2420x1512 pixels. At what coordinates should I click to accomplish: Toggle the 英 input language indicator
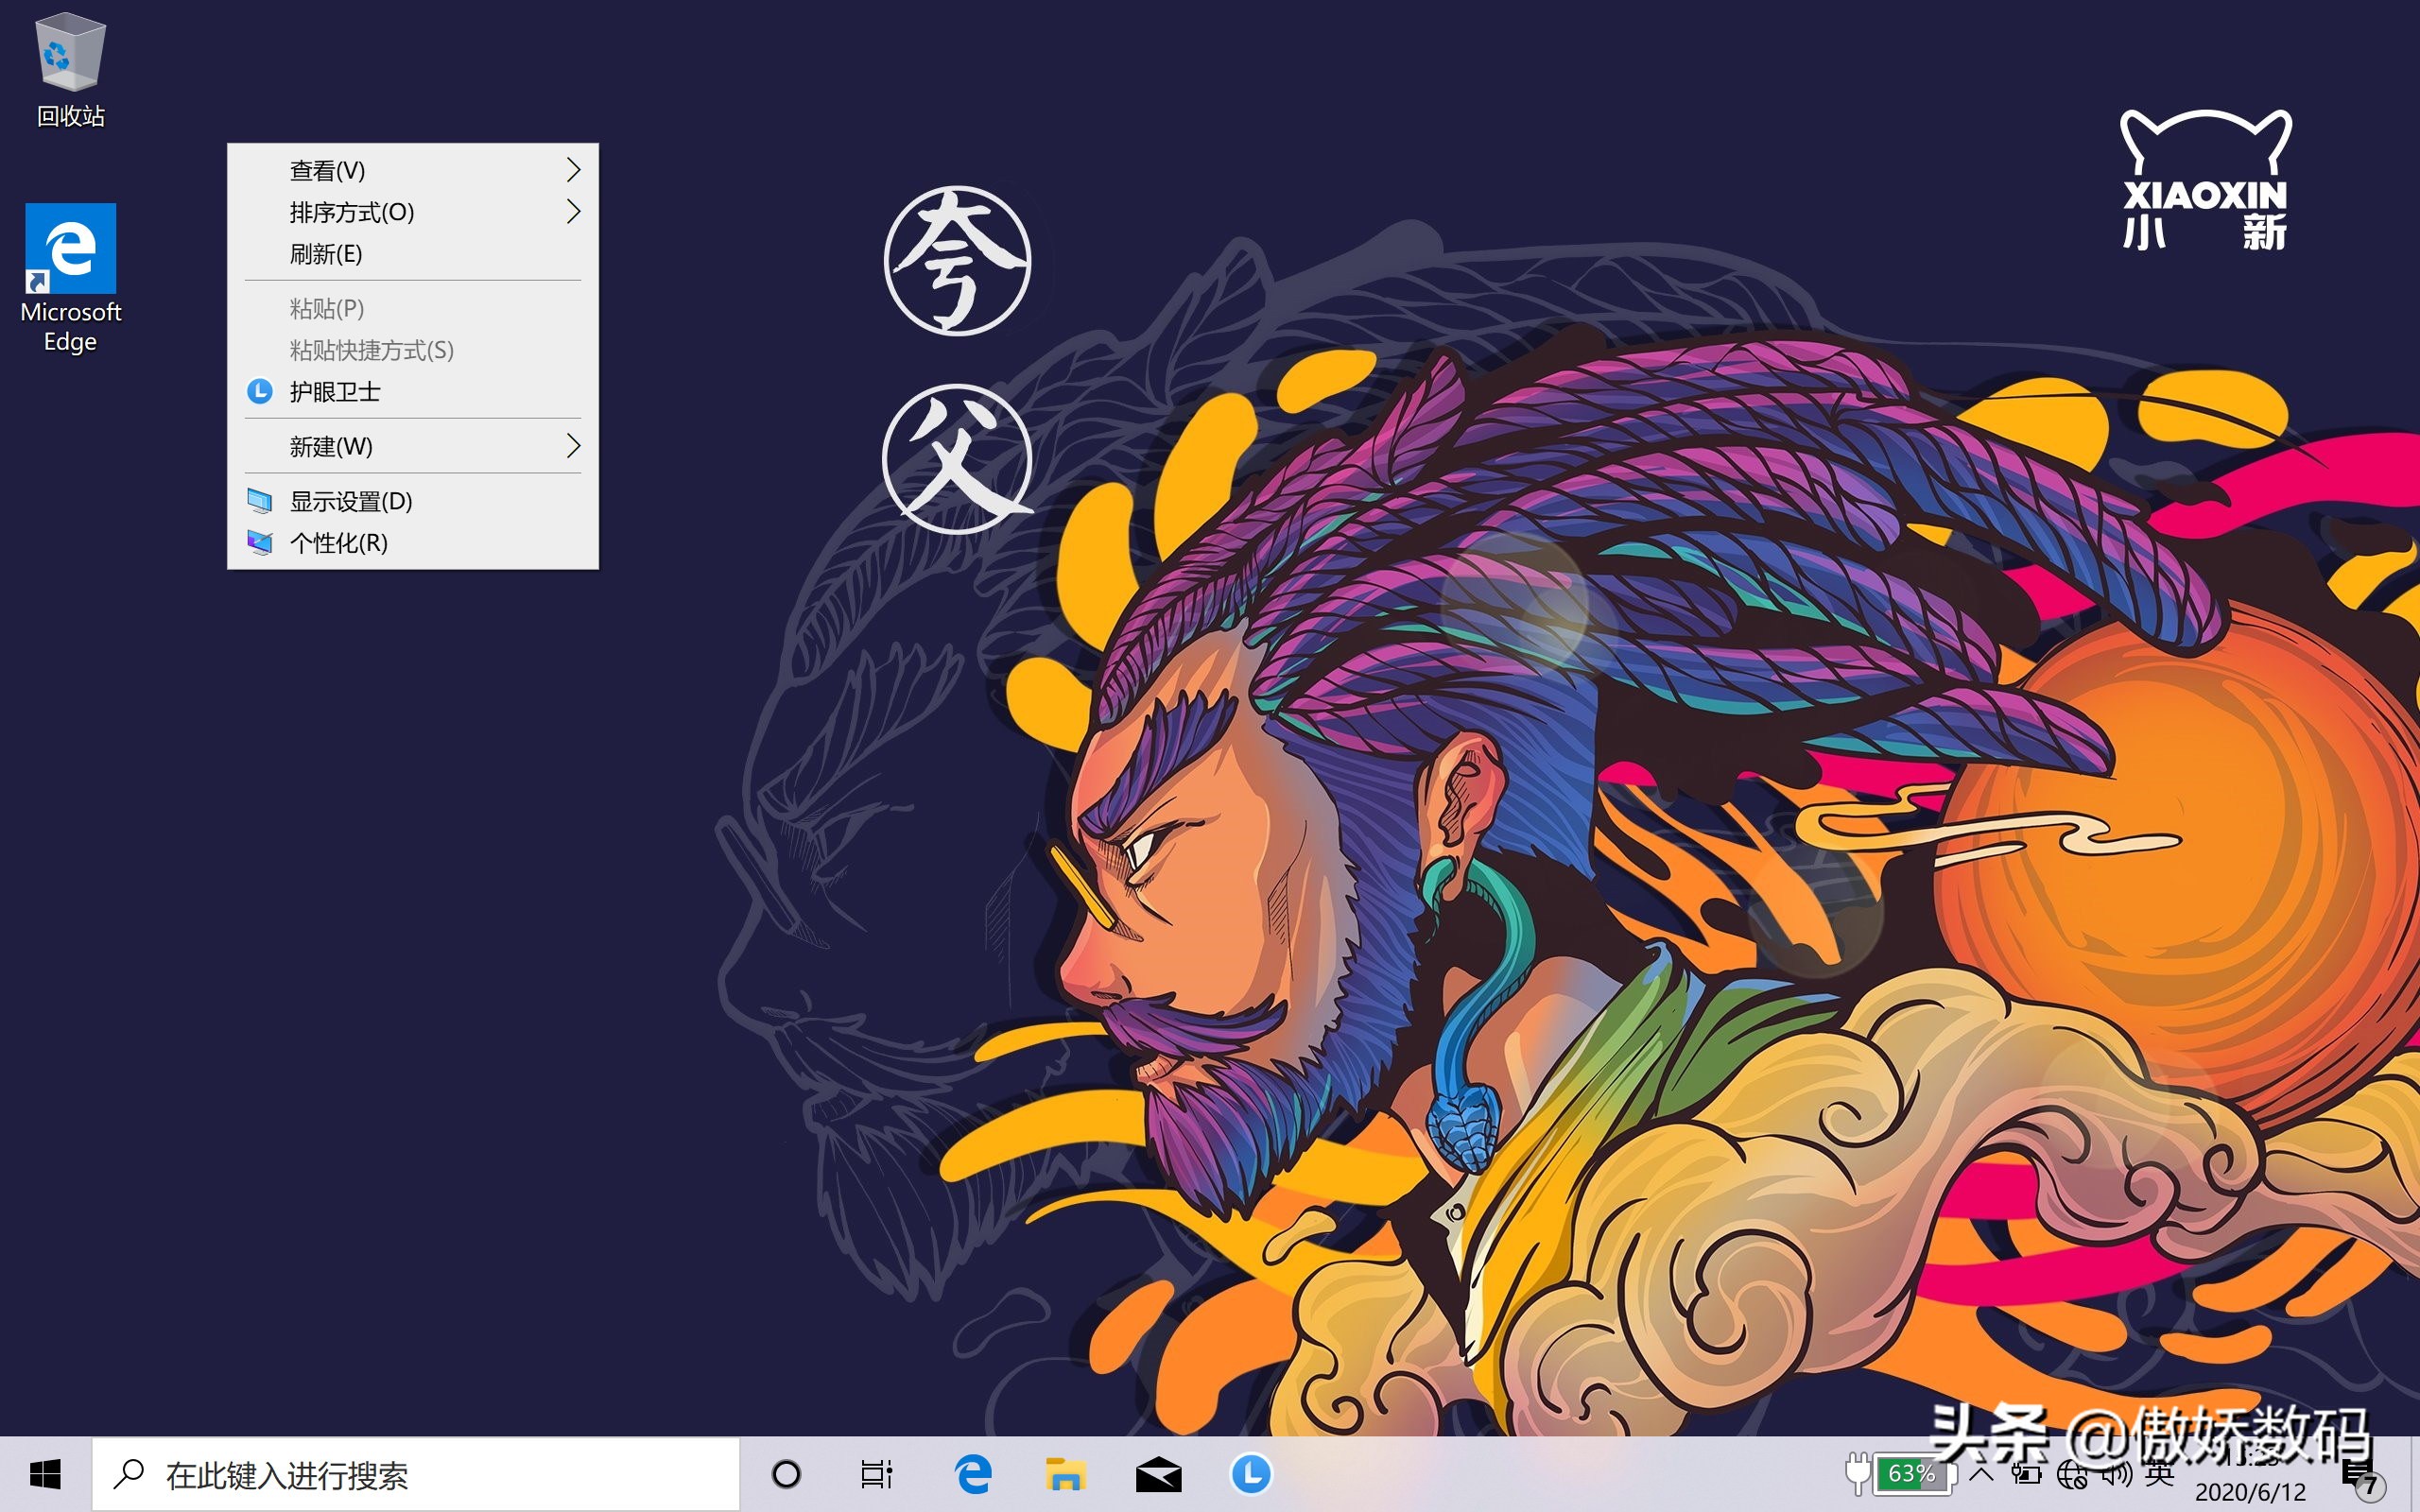coord(2159,1474)
